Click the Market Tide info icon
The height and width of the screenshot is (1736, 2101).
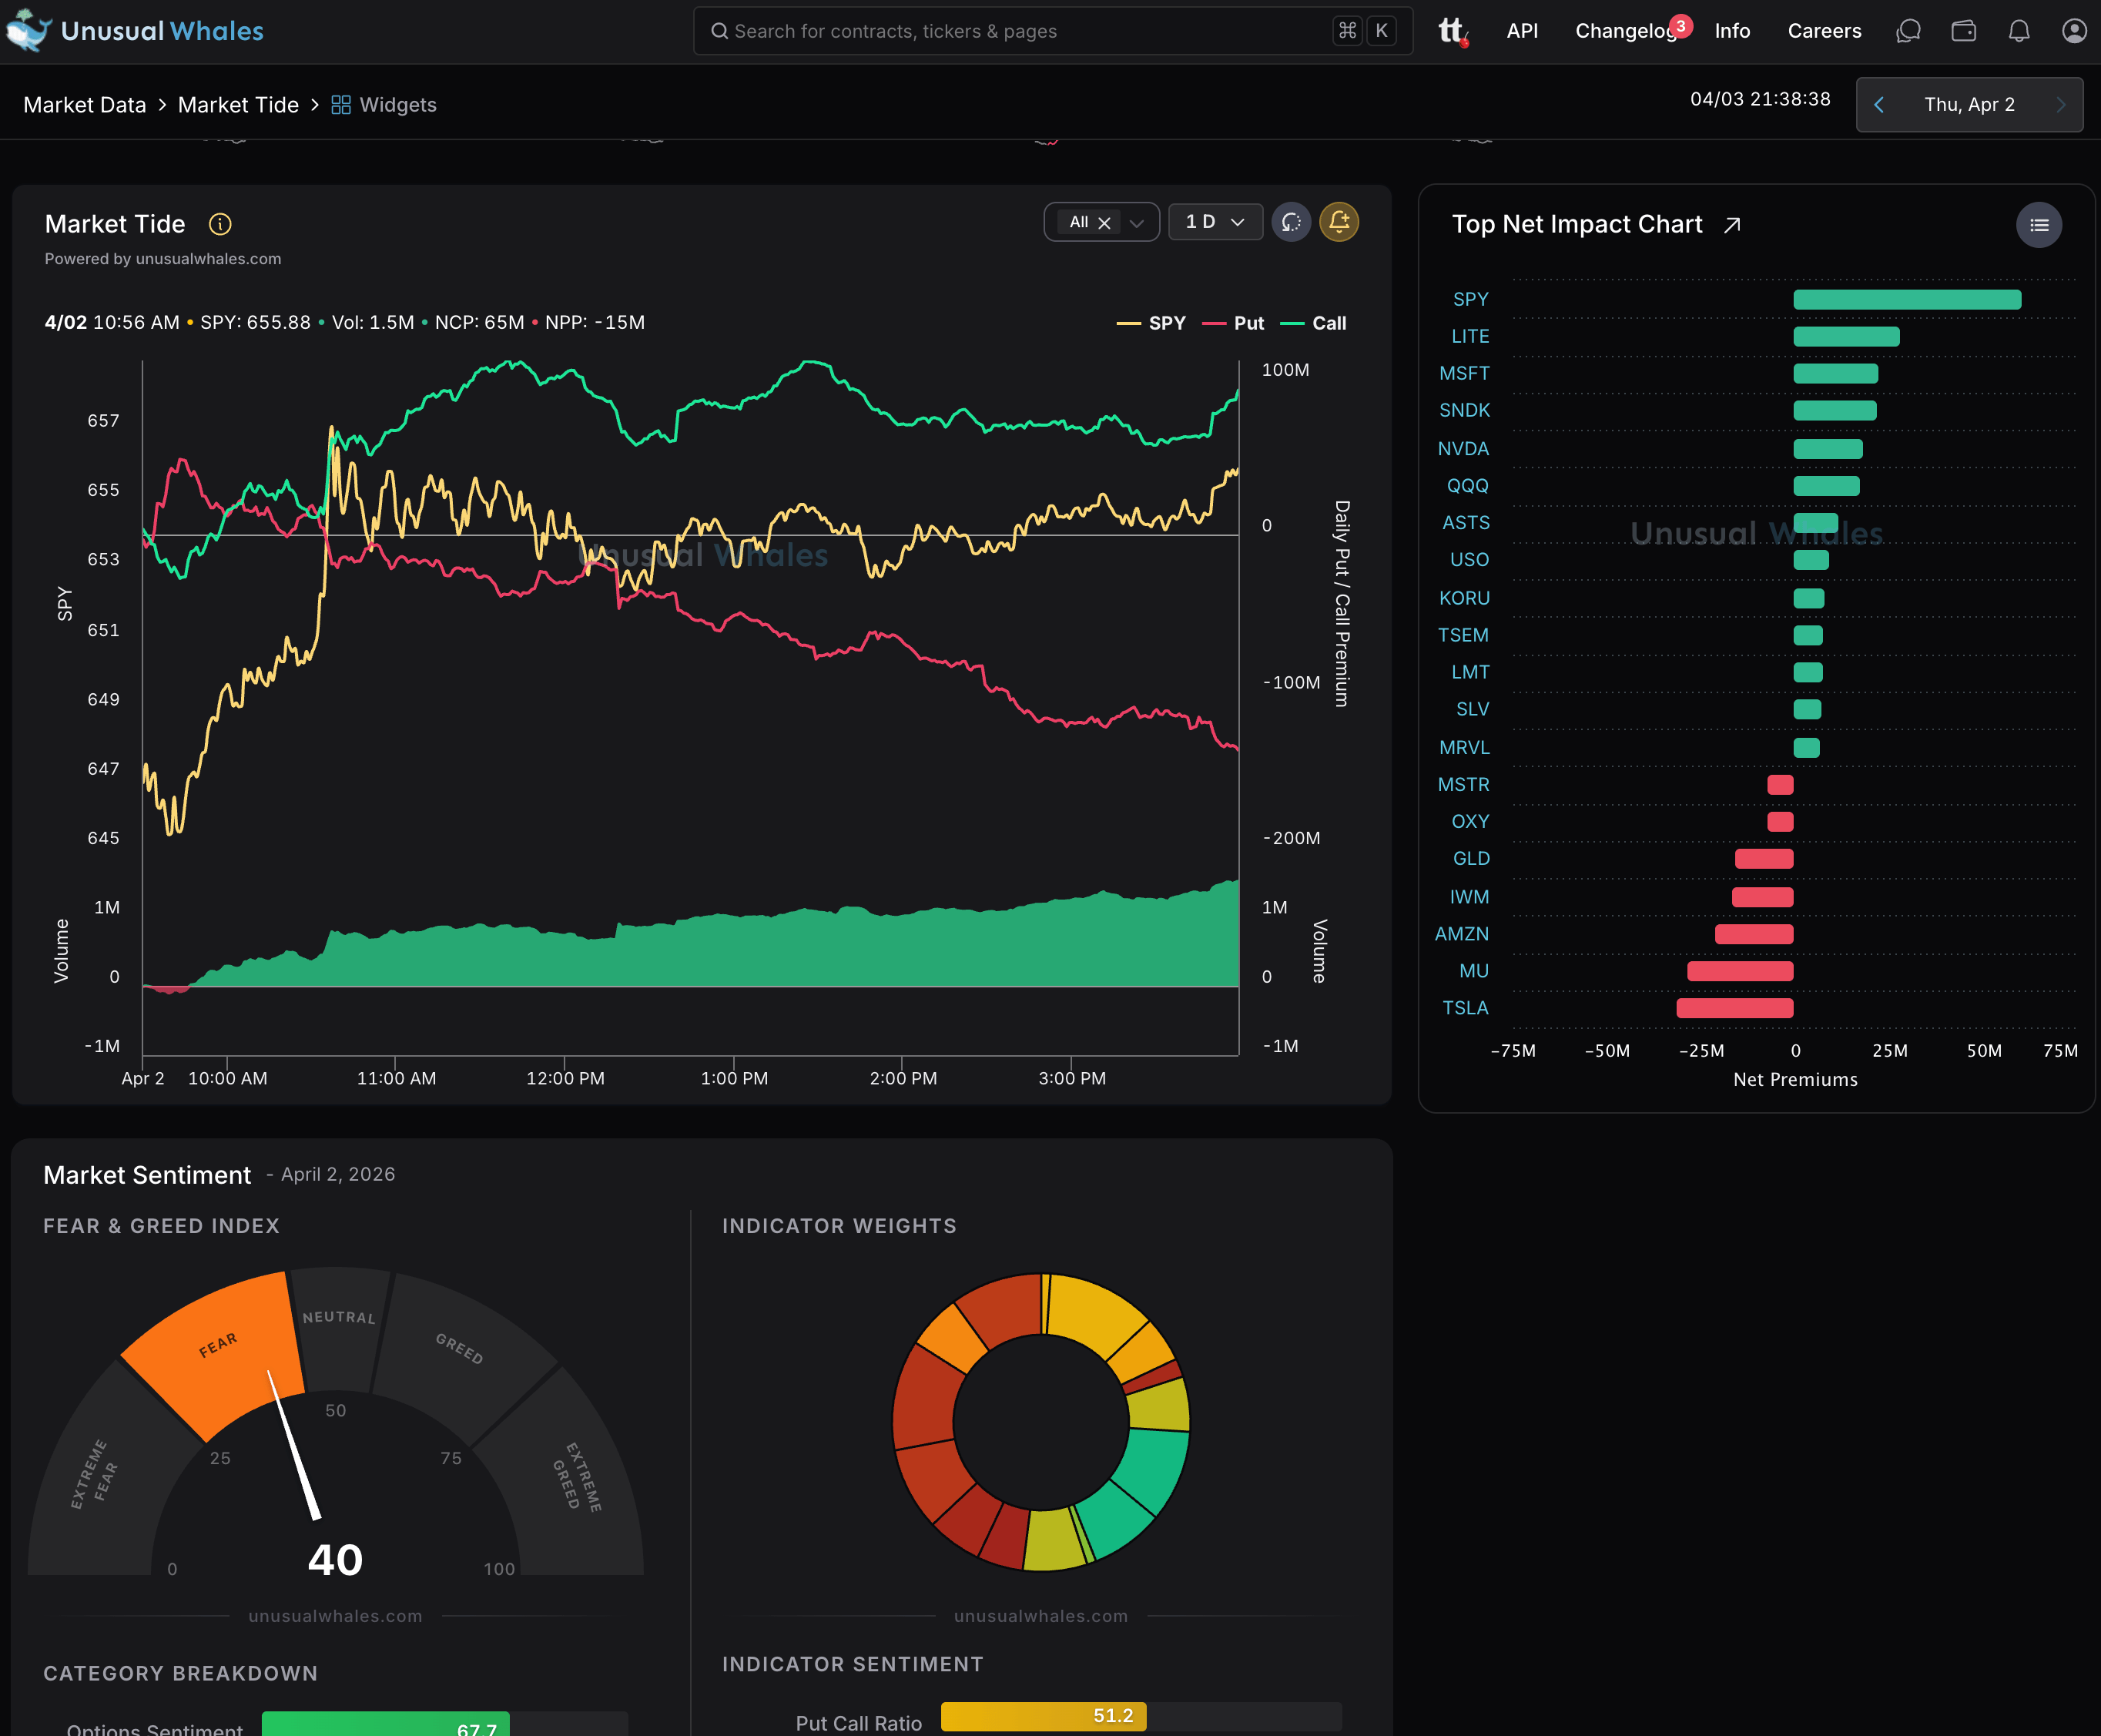tap(220, 224)
